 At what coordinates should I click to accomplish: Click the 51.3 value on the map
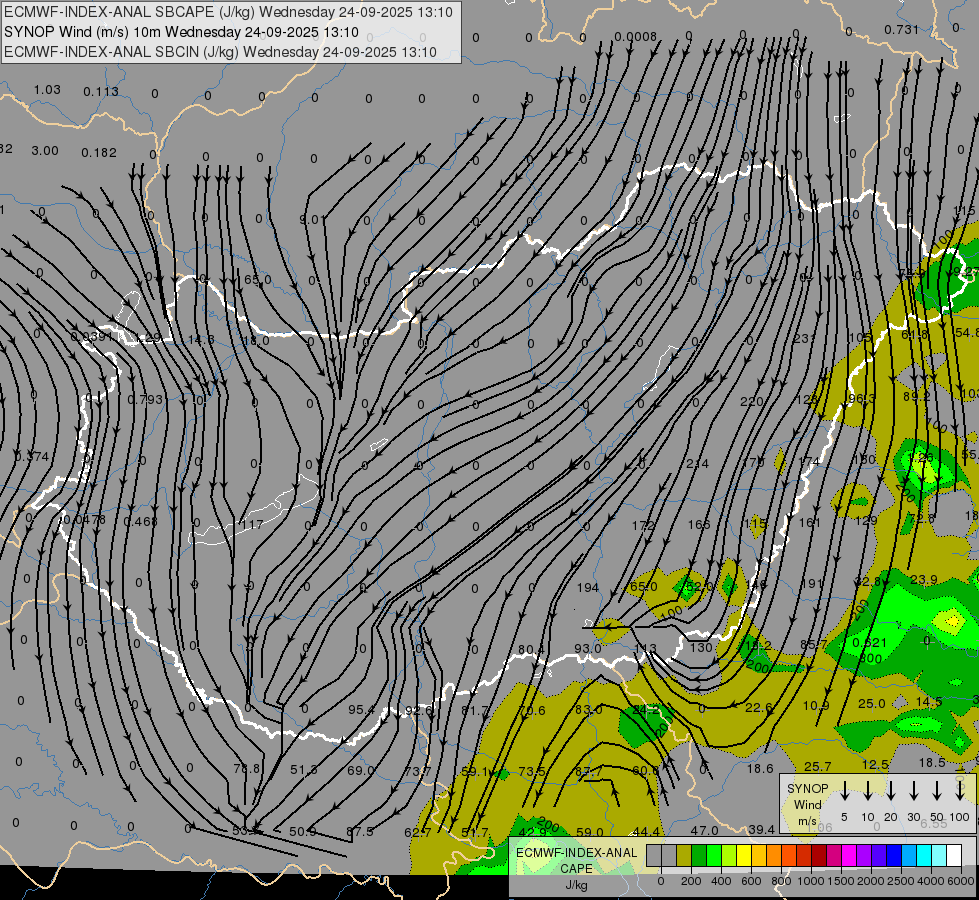[303, 769]
